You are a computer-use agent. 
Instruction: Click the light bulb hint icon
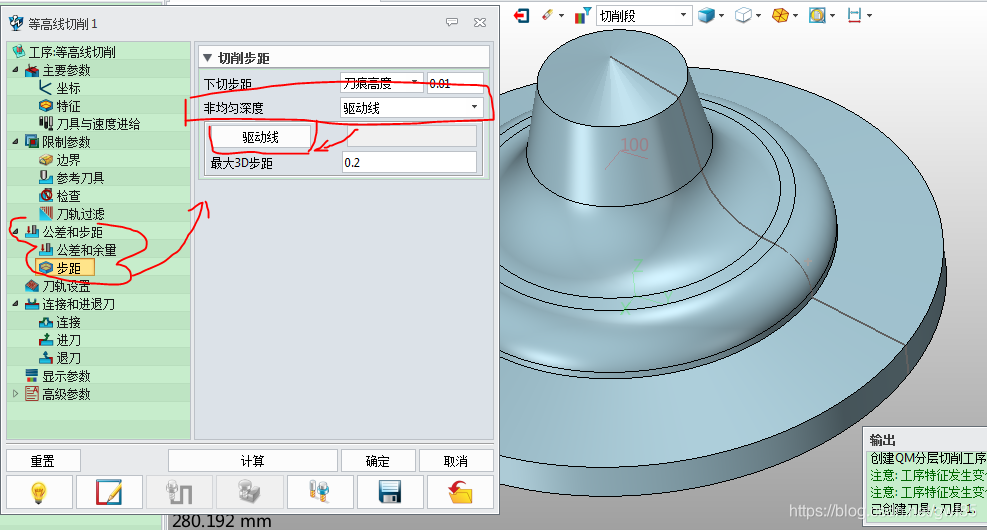coord(40,492)
